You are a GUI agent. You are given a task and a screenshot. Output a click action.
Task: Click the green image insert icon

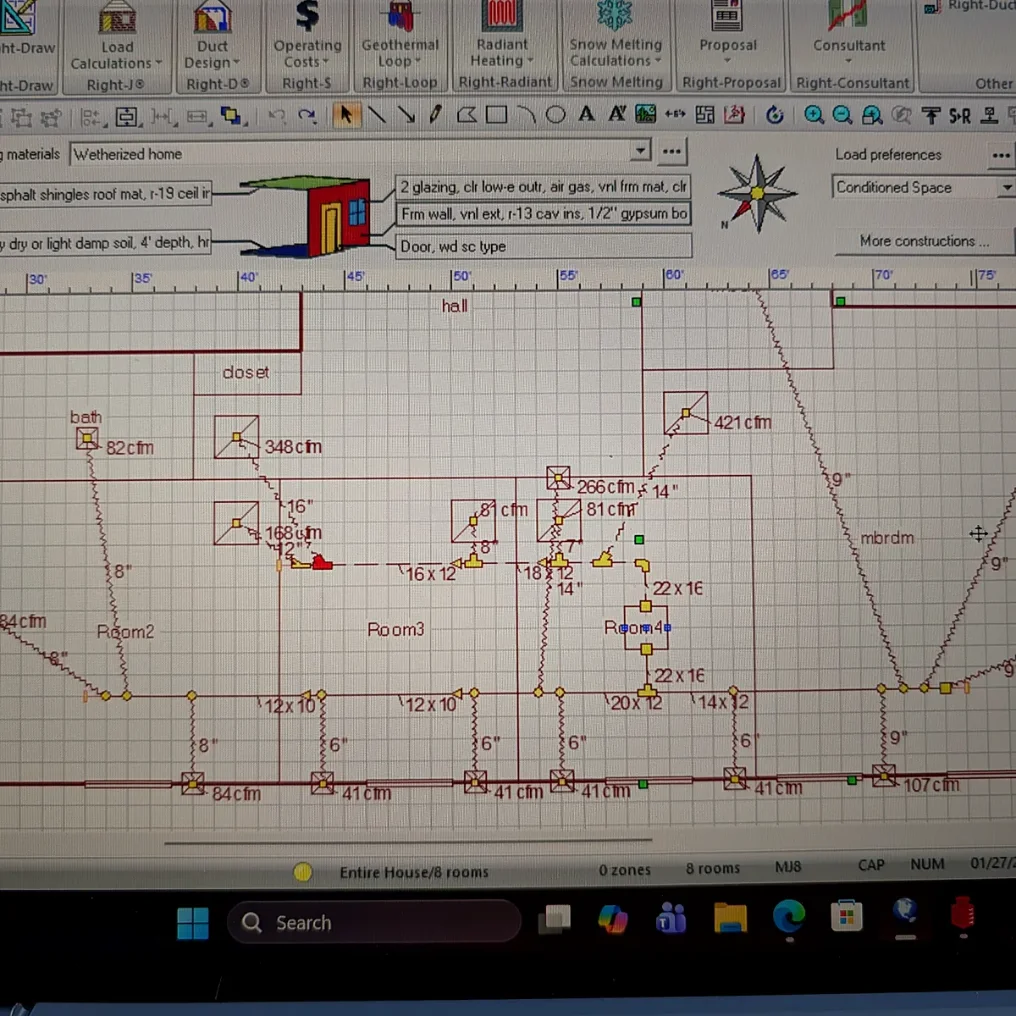click(645, 115)
